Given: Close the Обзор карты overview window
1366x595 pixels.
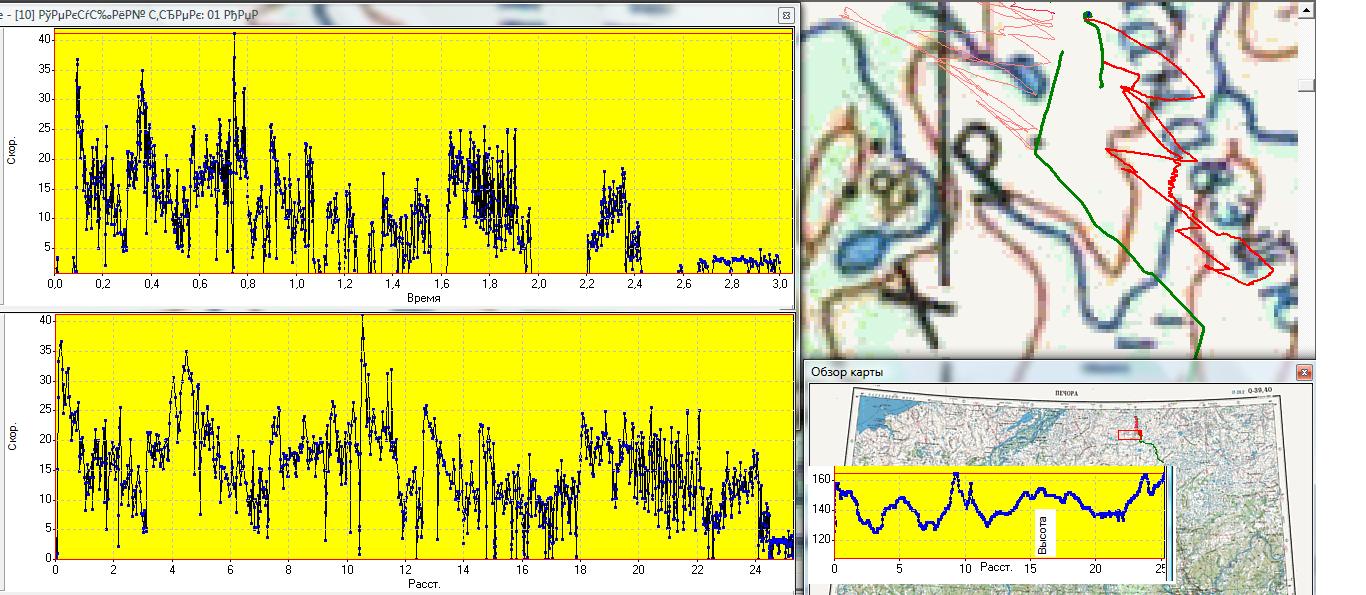Looking at the screenshot, I should [1303, 372].
